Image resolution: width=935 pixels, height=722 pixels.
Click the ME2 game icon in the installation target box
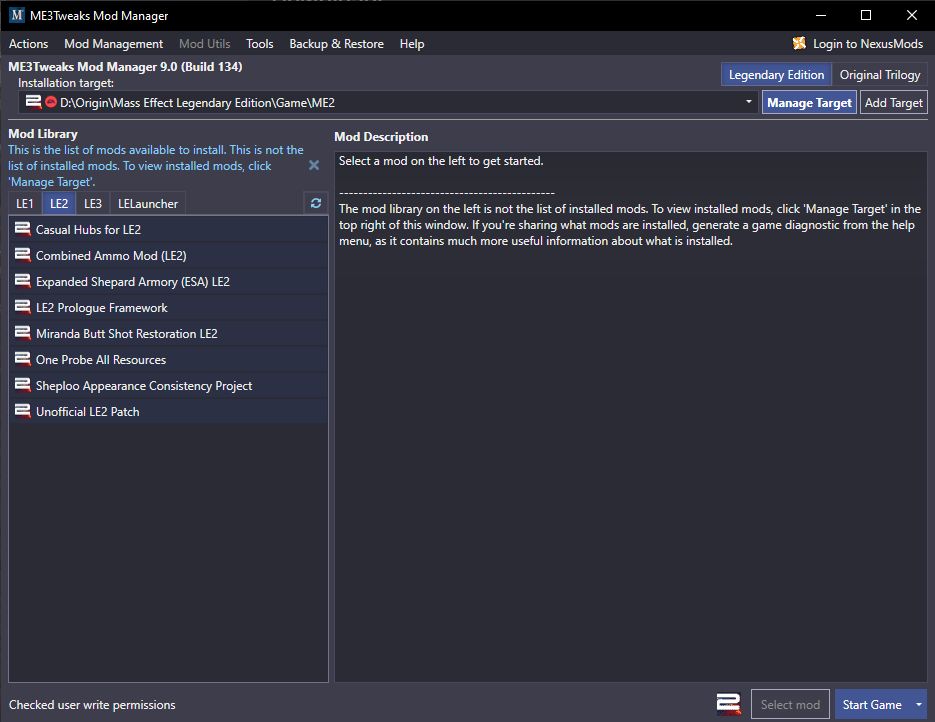33,102
